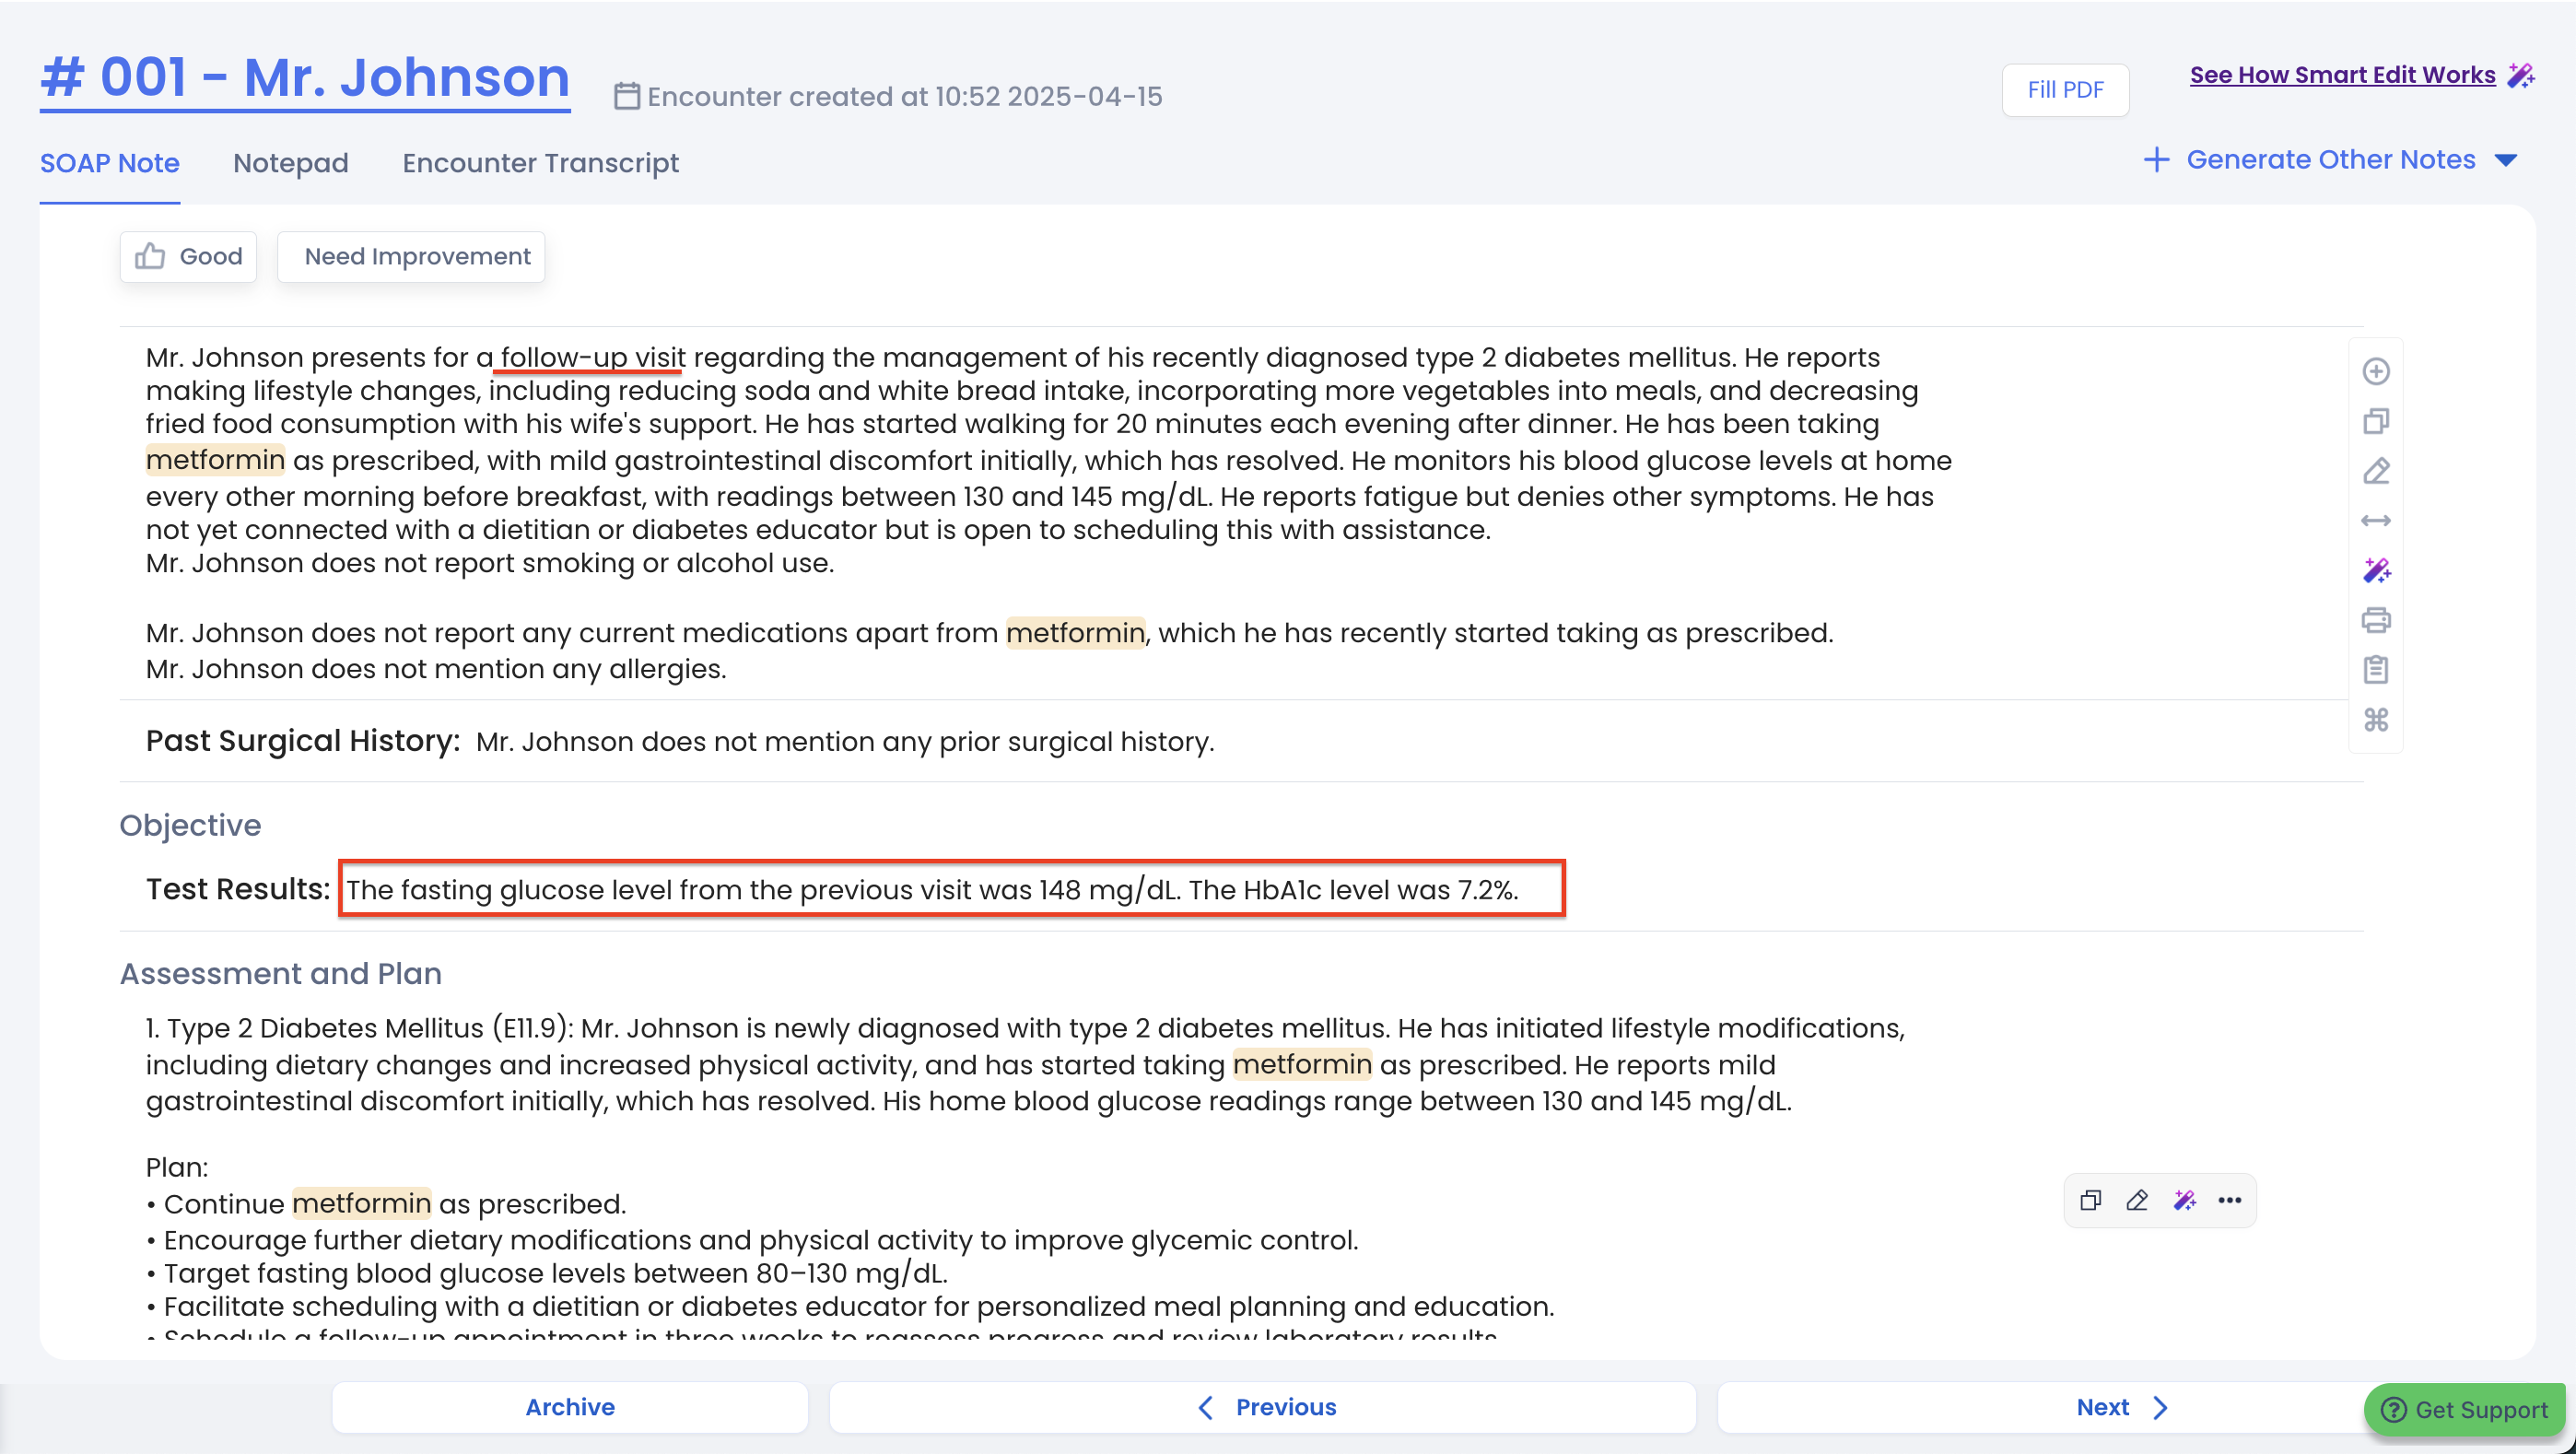Click the pencil icon in floating plan toolbar
This screenshot has width=2576, height=1454.
tap(2137, 1200)
